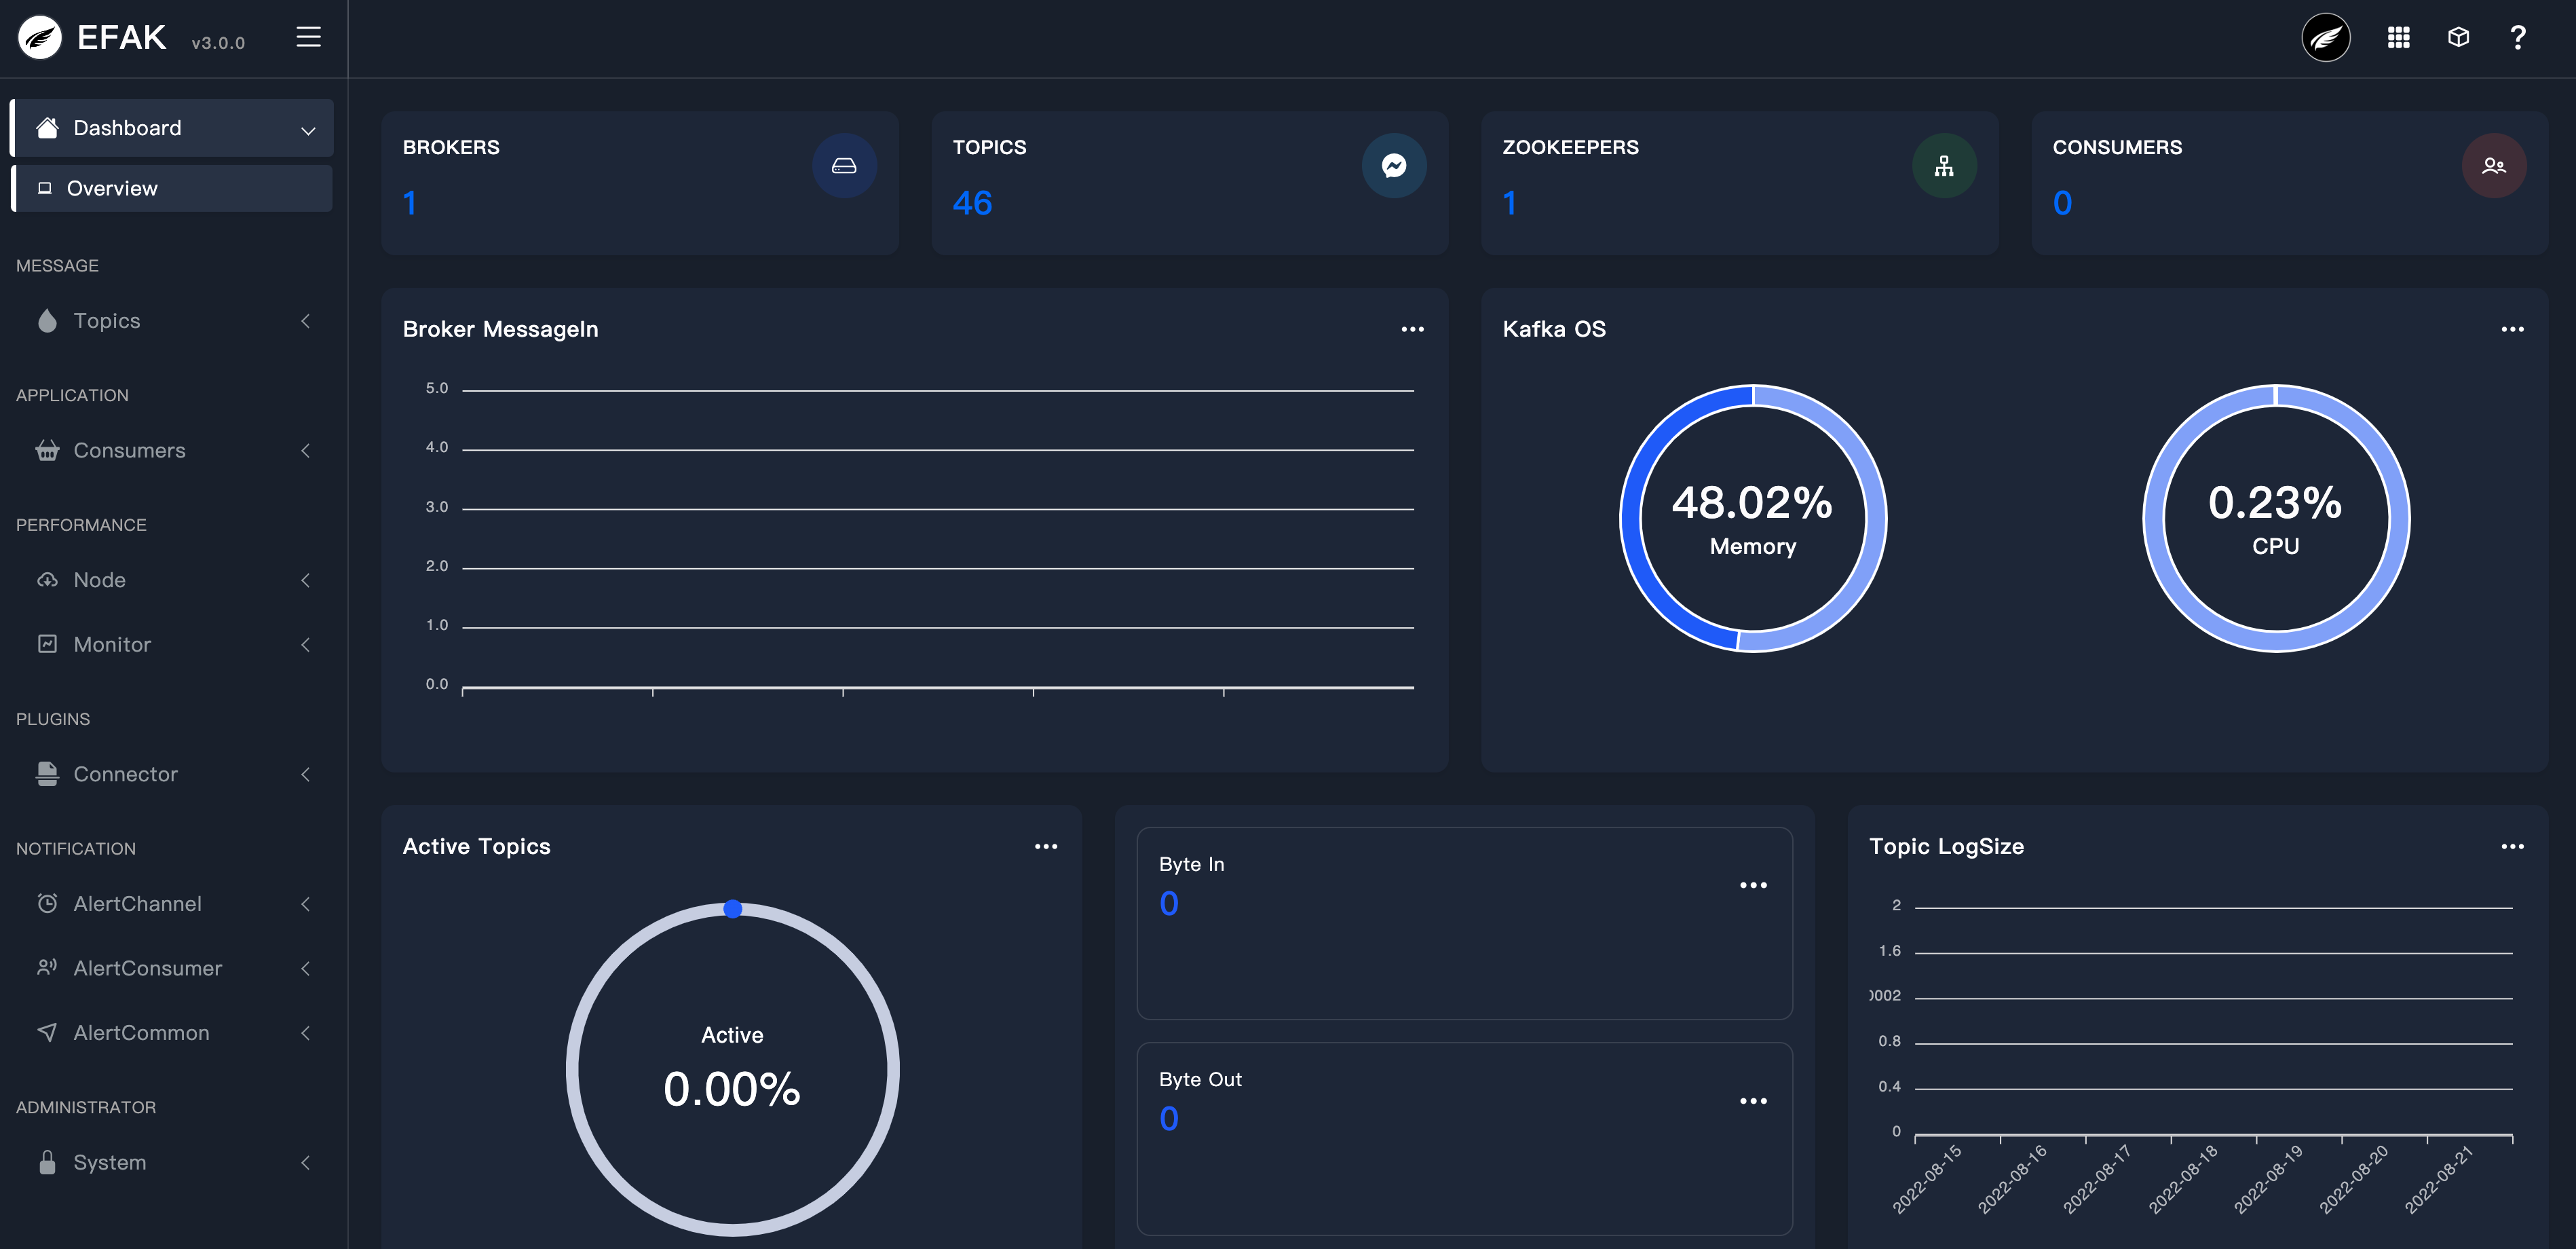
Task: Select the Overview menu item
Action: coord(171,188)
